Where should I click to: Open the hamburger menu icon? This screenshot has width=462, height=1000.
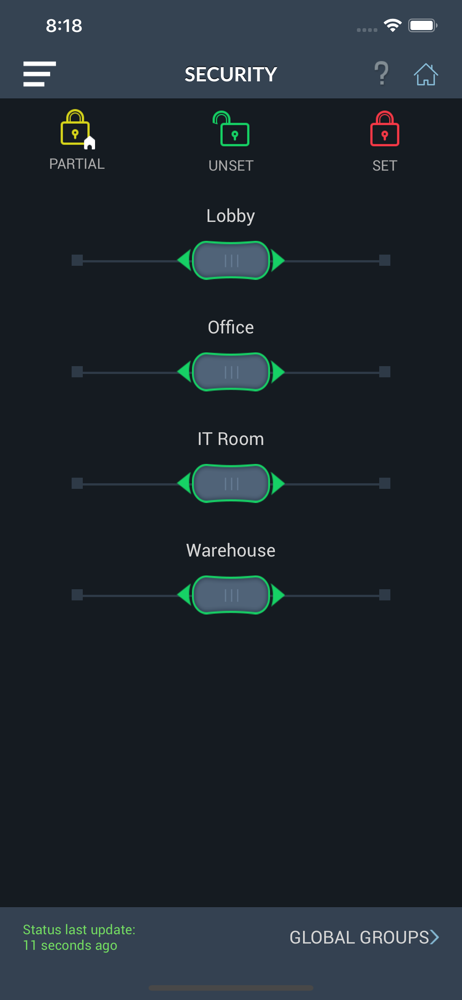40,74
